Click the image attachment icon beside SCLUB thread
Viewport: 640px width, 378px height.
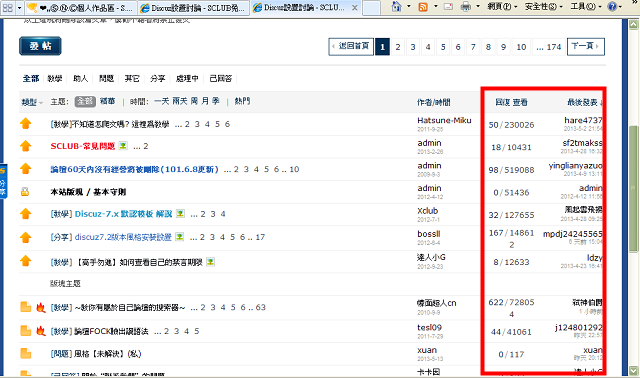tap(123, 146)
